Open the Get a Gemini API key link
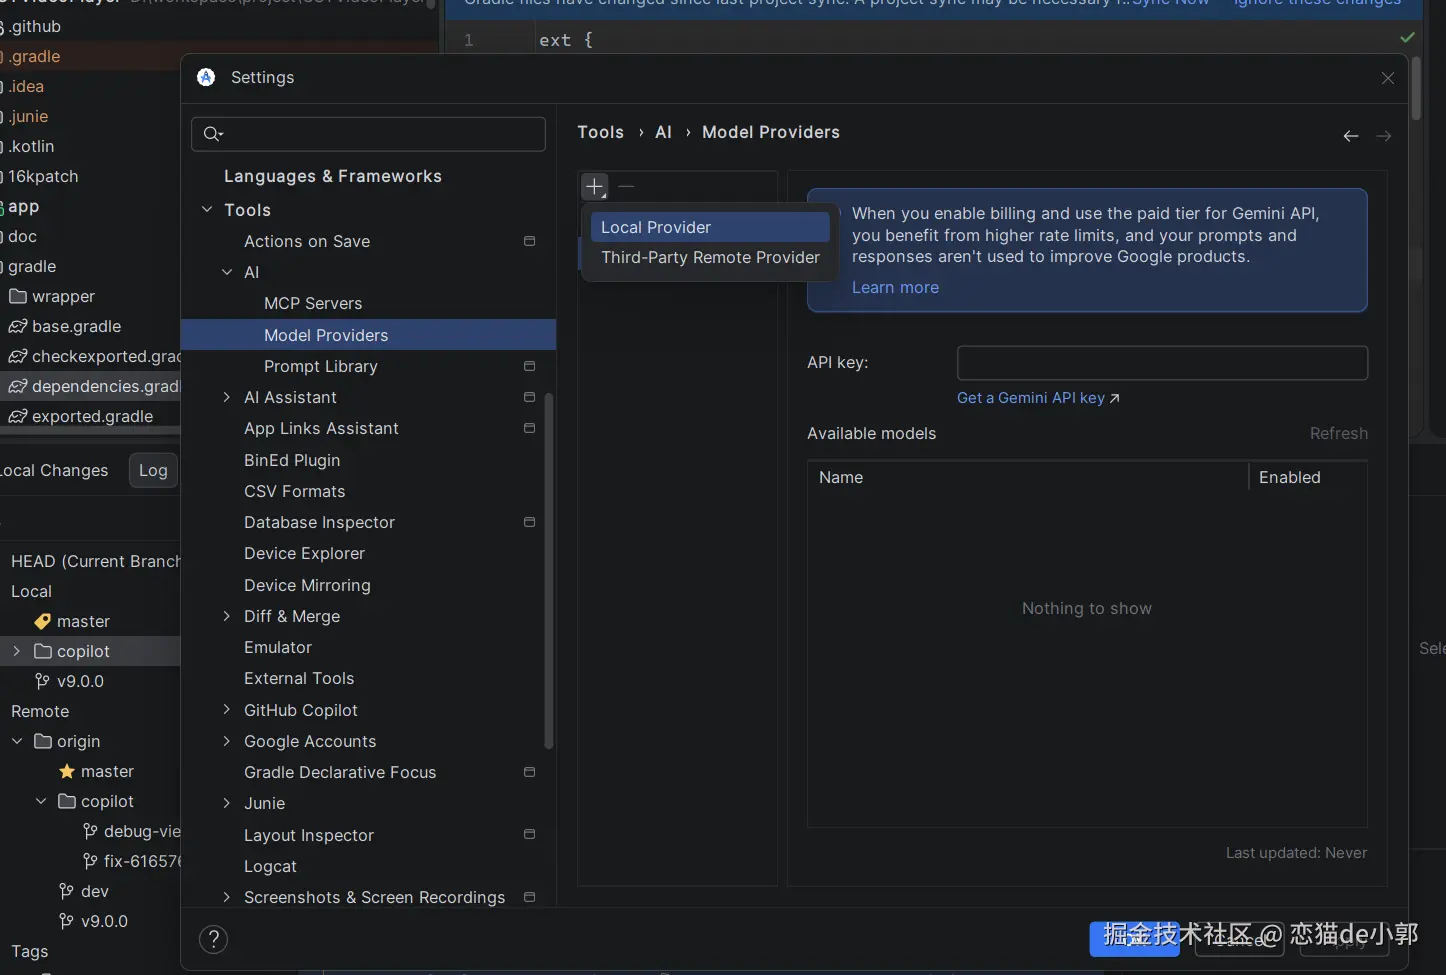 pos(1031,398)
